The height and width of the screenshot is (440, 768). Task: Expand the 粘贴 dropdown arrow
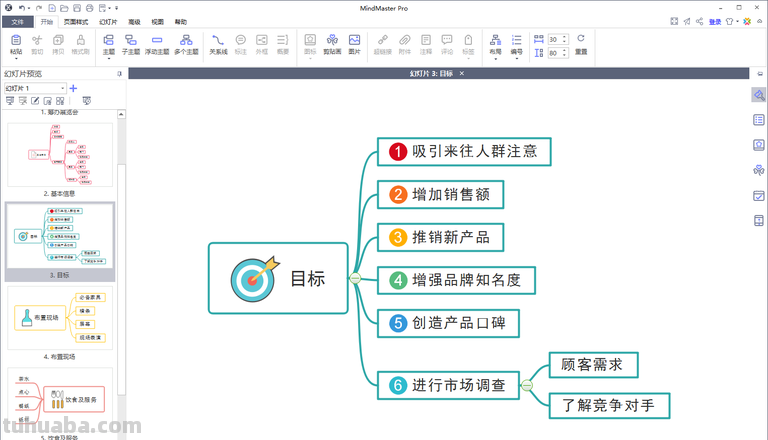coord(16,59)
